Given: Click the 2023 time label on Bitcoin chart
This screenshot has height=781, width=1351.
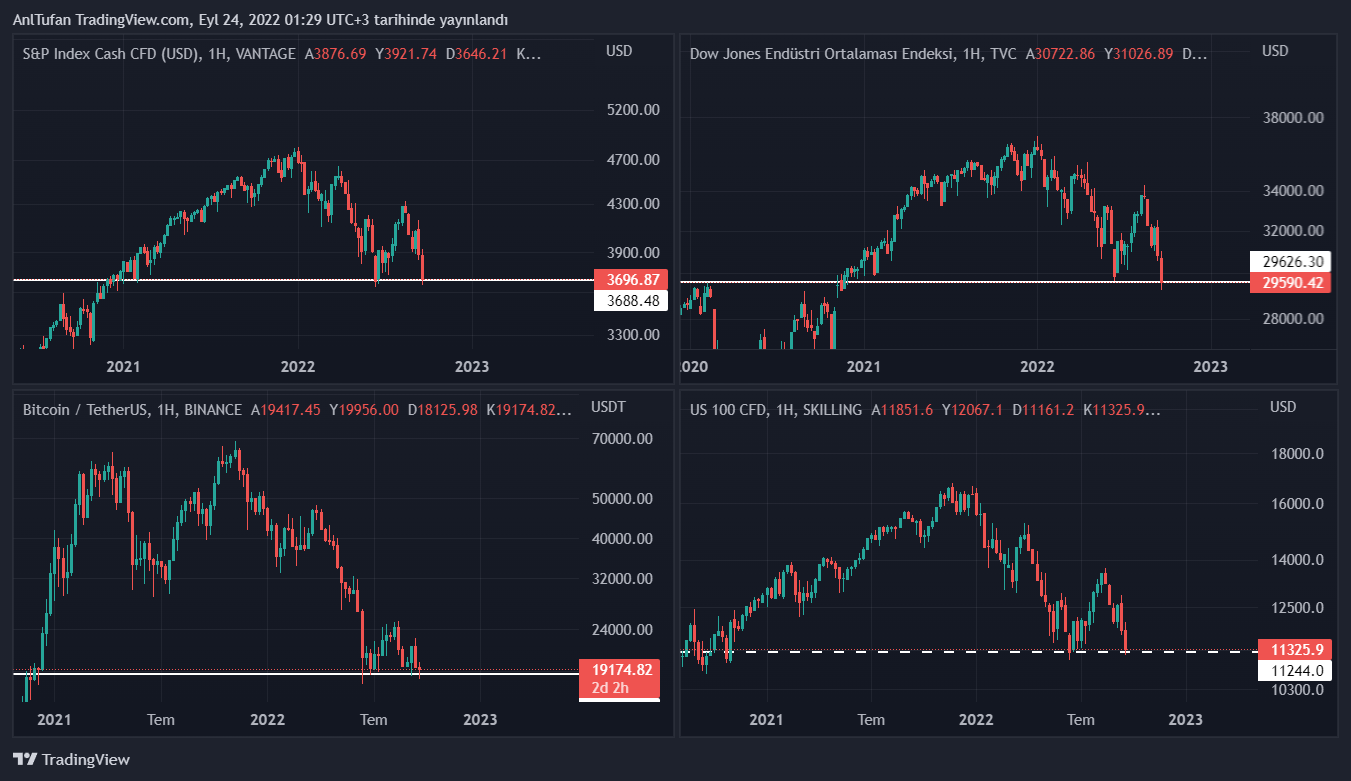Looking at the screenshot, I should (x=481, y=720).
